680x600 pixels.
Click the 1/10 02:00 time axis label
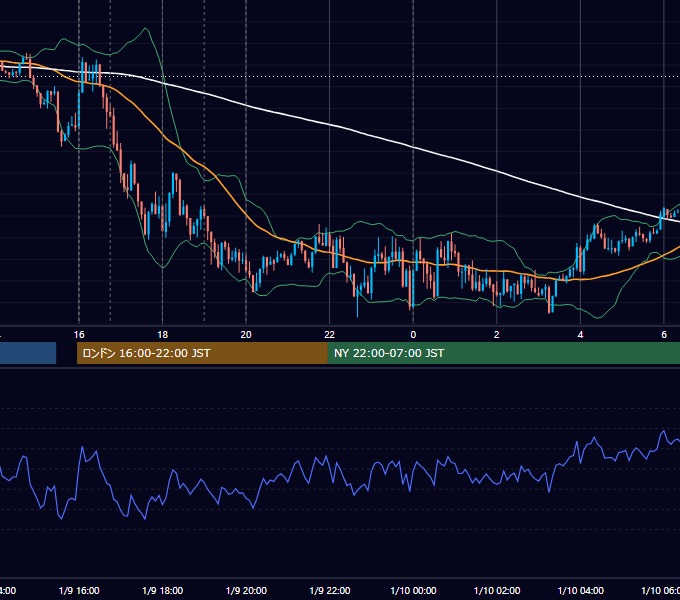point(497,590)
